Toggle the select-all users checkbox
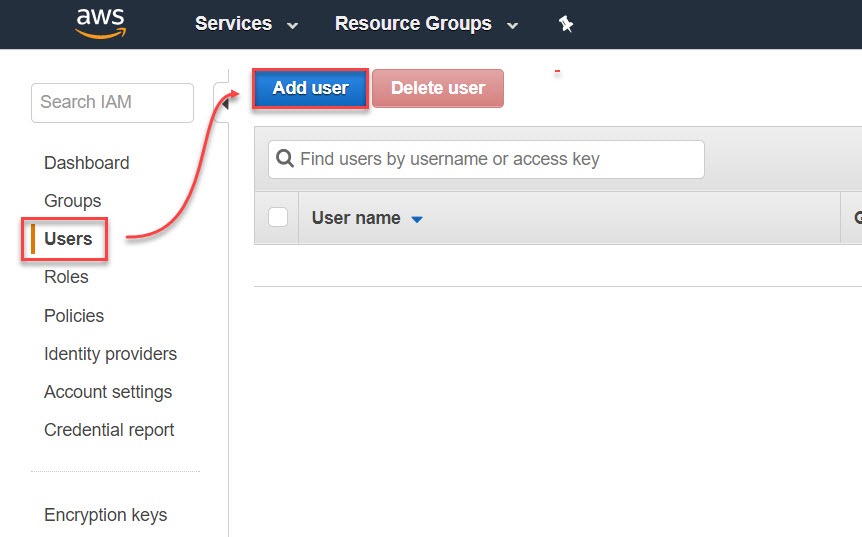Image resolution: width=862 pixels, height=537 pixels. pyautogui.click(x=278, y=217)
